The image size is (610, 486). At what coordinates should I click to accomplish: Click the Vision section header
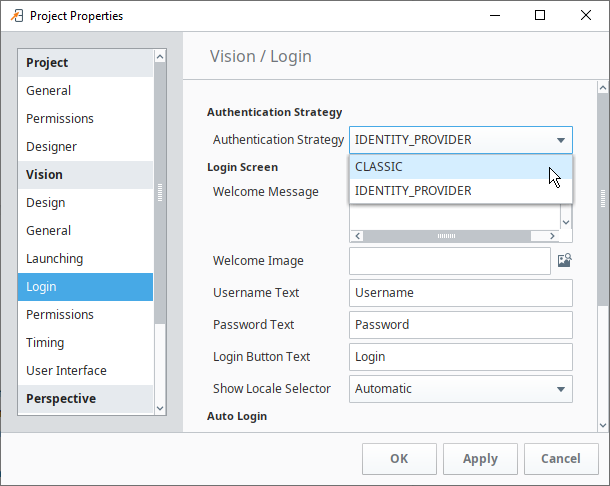[85, 175]
